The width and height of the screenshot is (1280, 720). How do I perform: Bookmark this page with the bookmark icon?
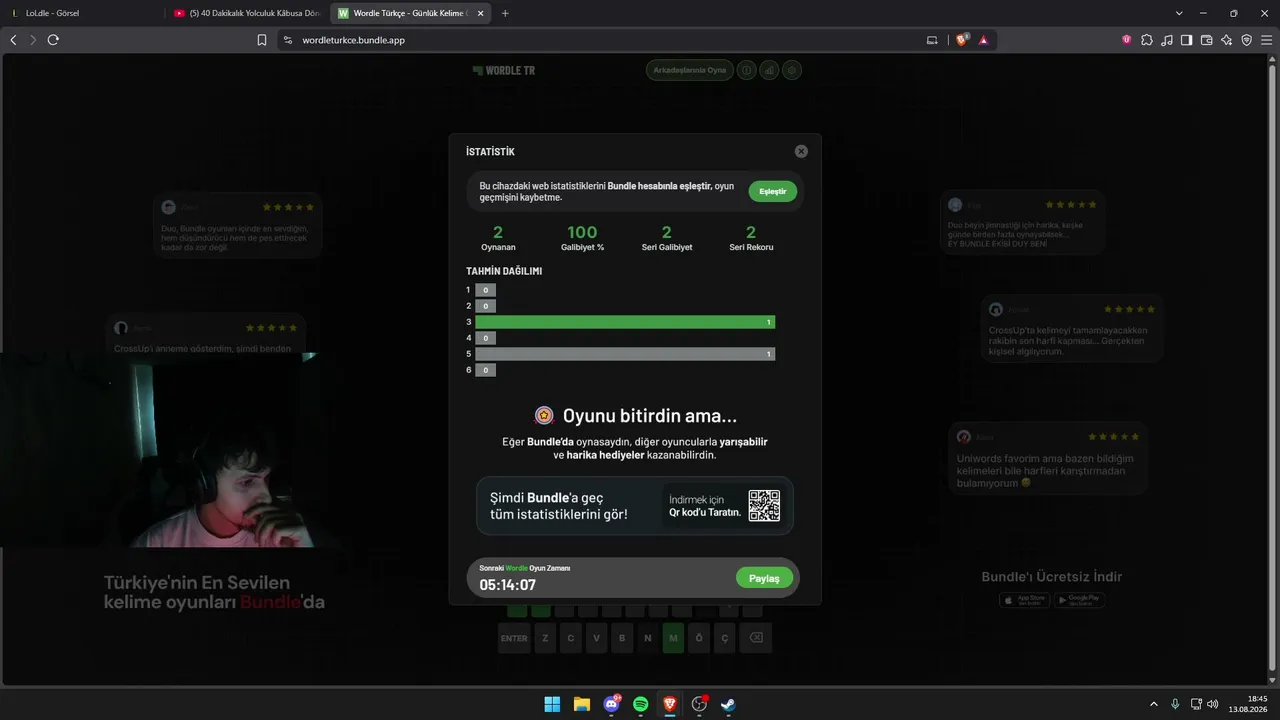tap(262, 40)
